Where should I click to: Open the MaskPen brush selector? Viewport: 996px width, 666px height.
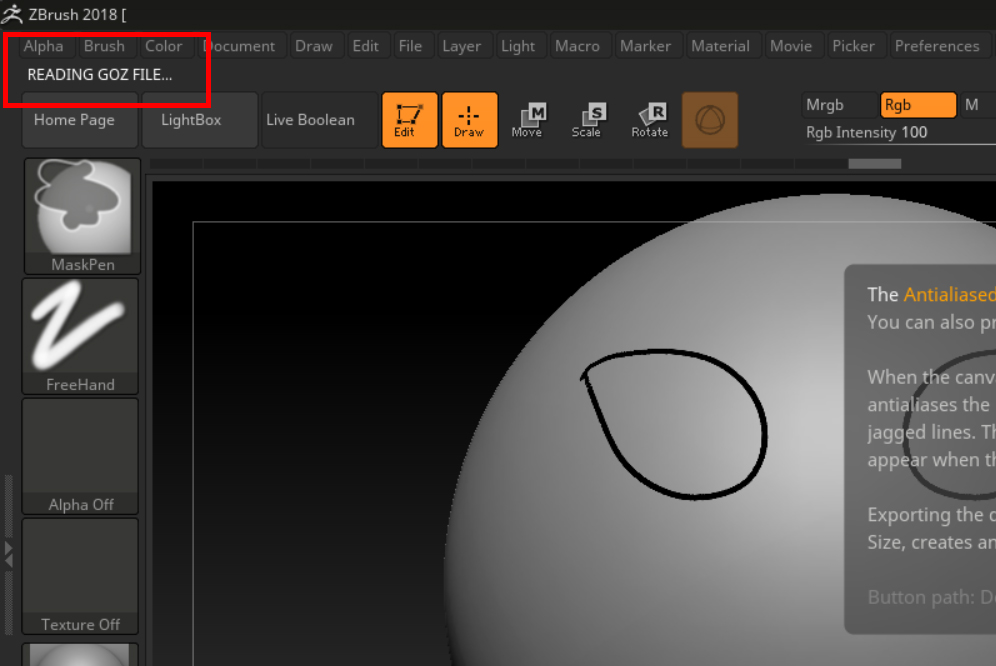click(82, 216)
